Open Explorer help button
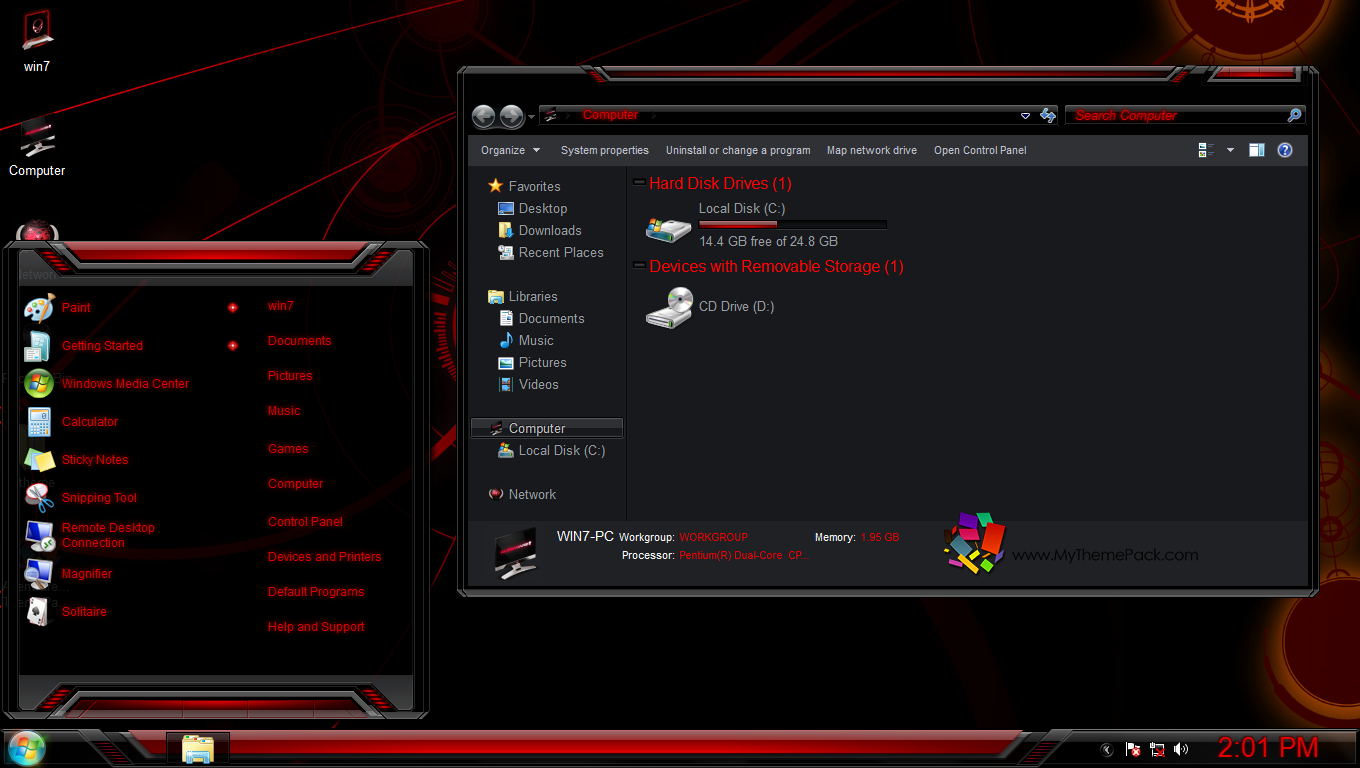Image resolution: width=1360 pixels, height=768 pixels. coord(1285,150)
